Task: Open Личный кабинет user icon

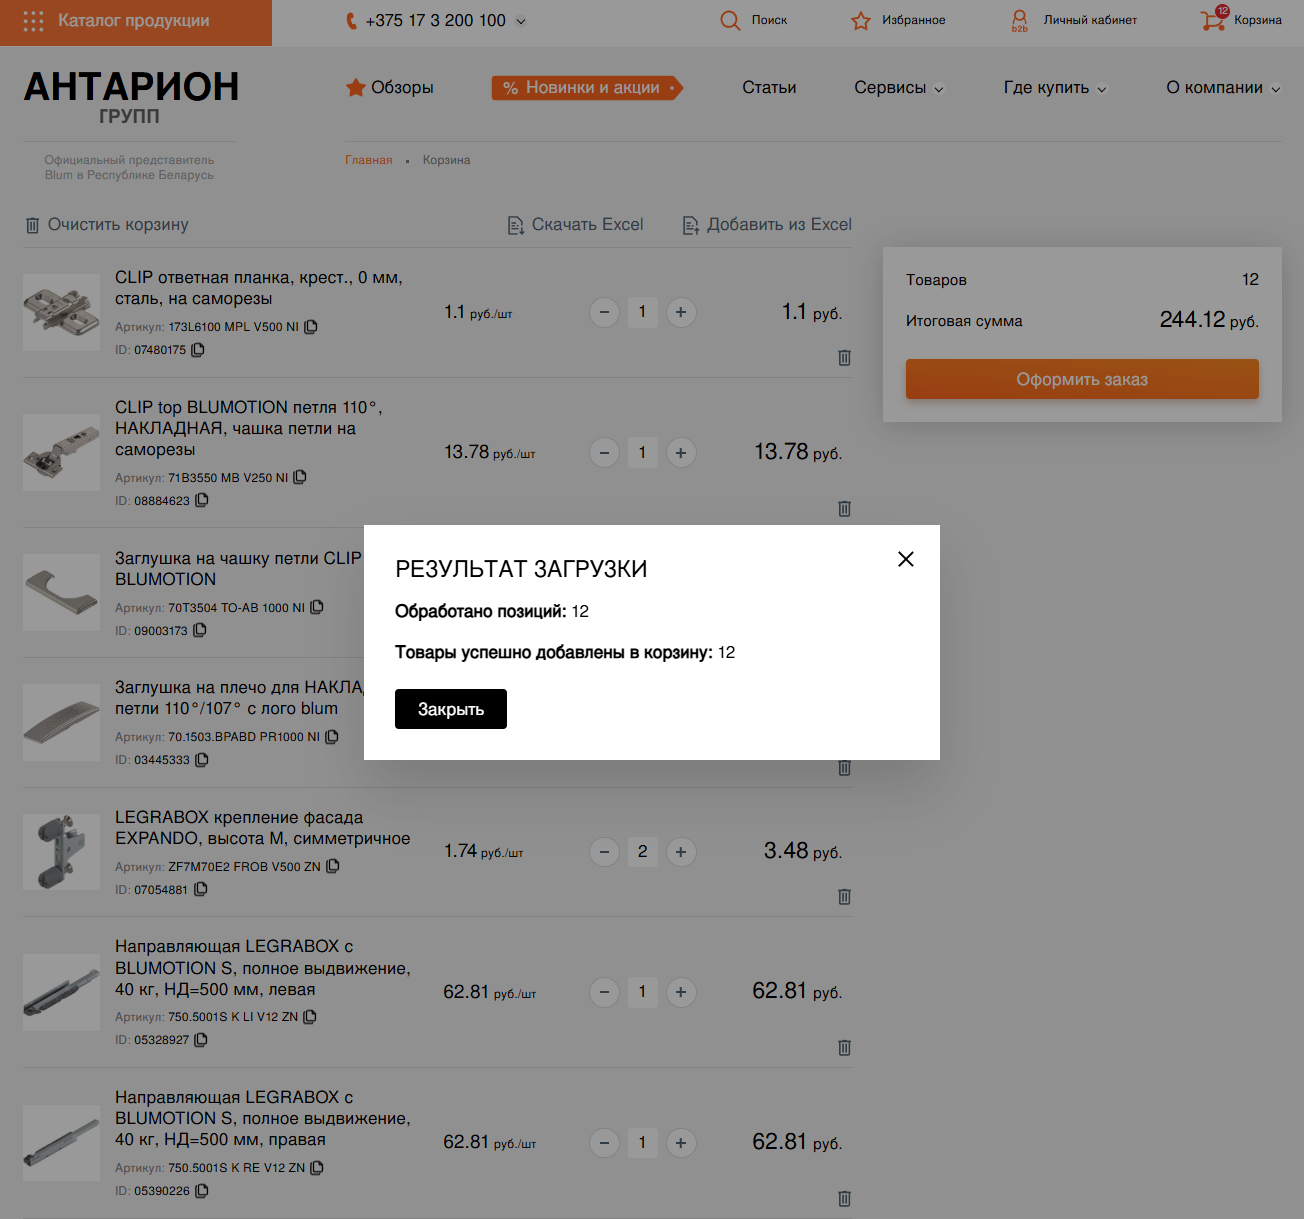Action: point(1019,20)
